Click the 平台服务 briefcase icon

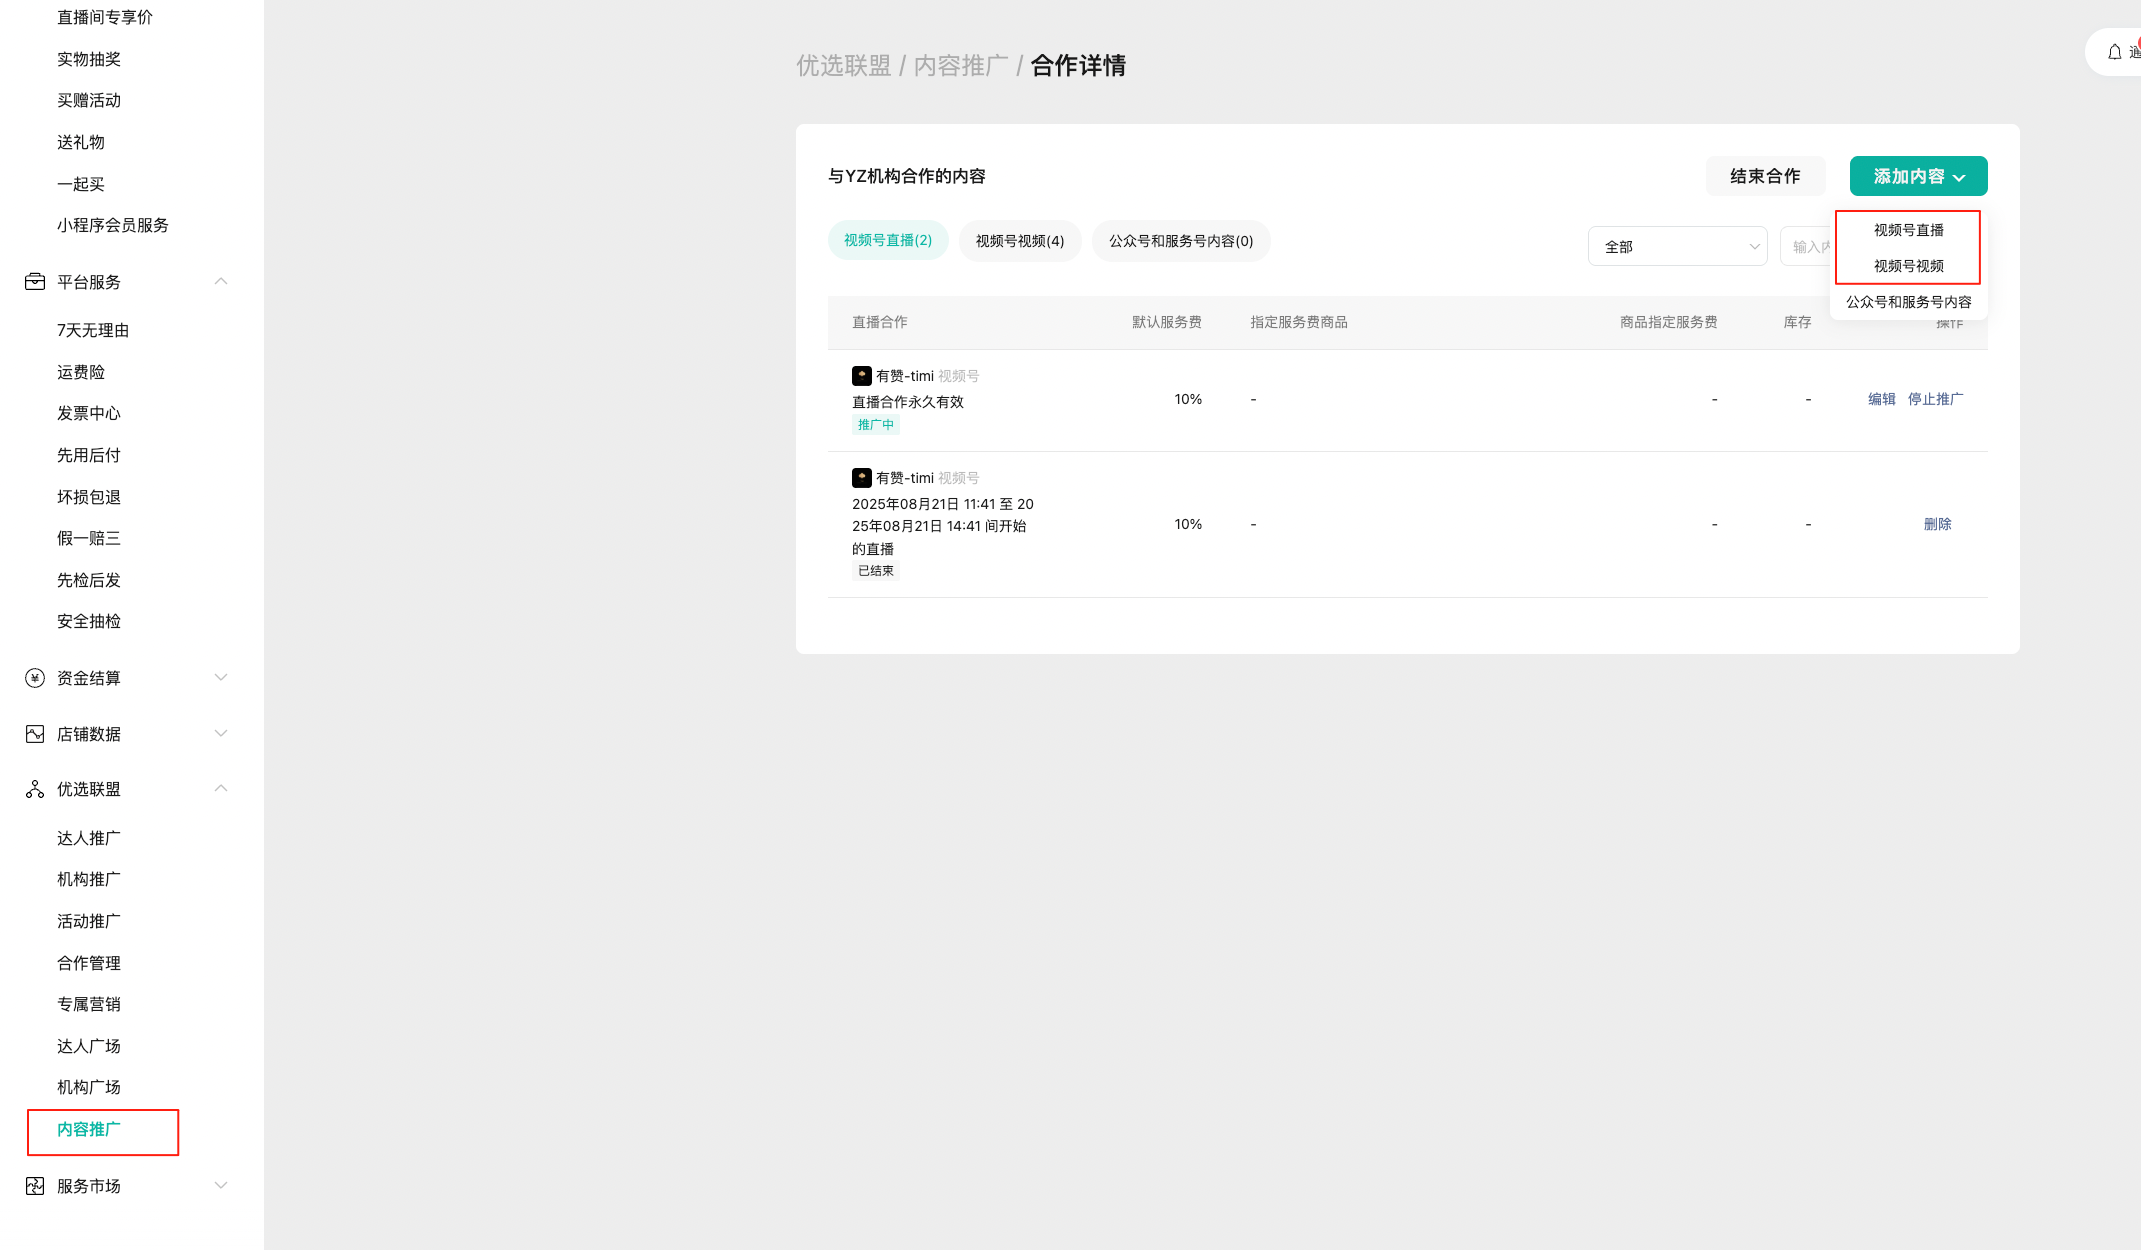coord(35,282)
